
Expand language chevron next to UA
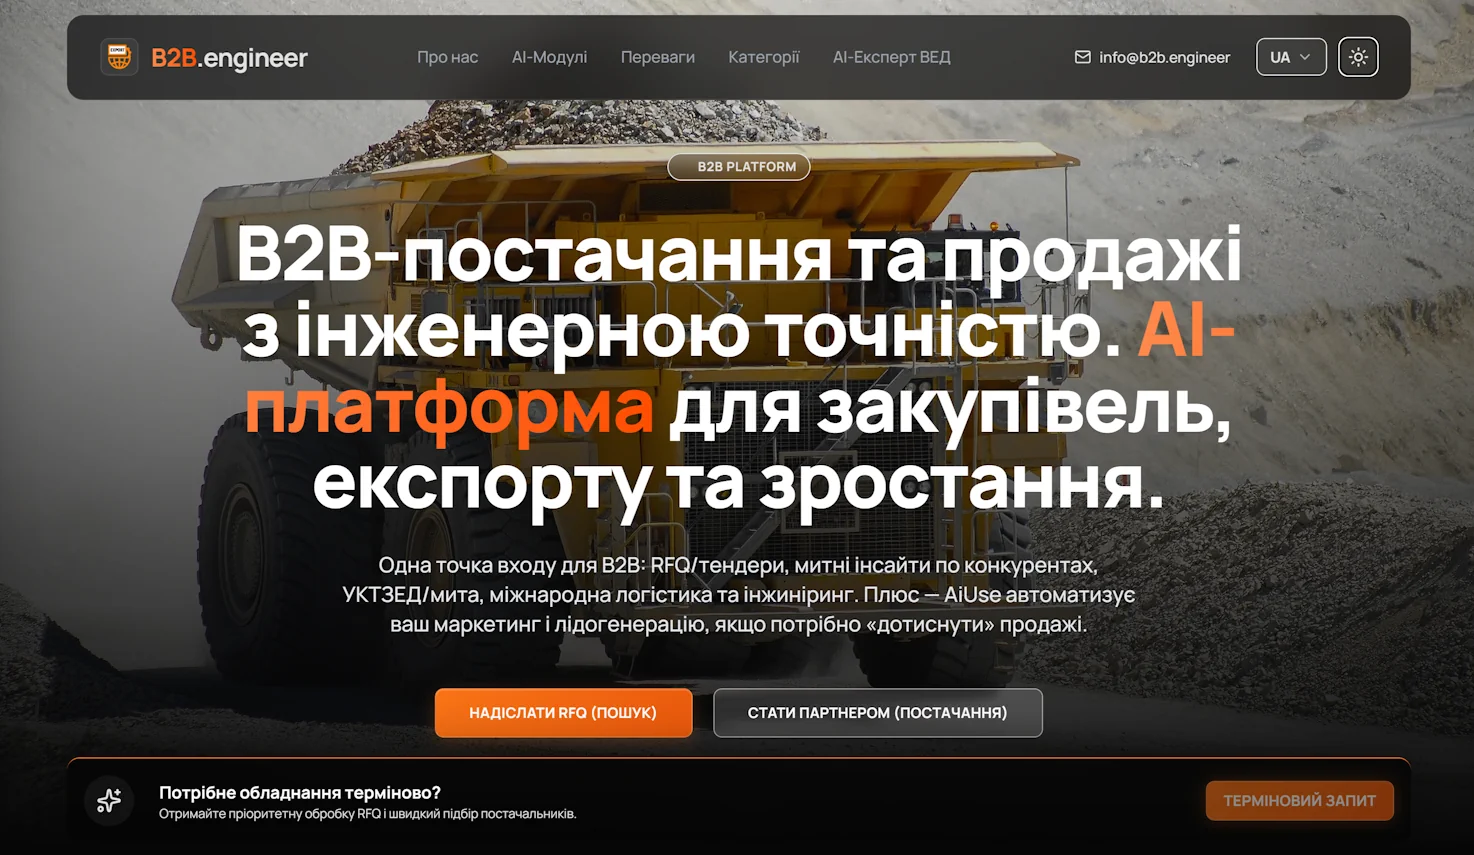point(1305,57)
